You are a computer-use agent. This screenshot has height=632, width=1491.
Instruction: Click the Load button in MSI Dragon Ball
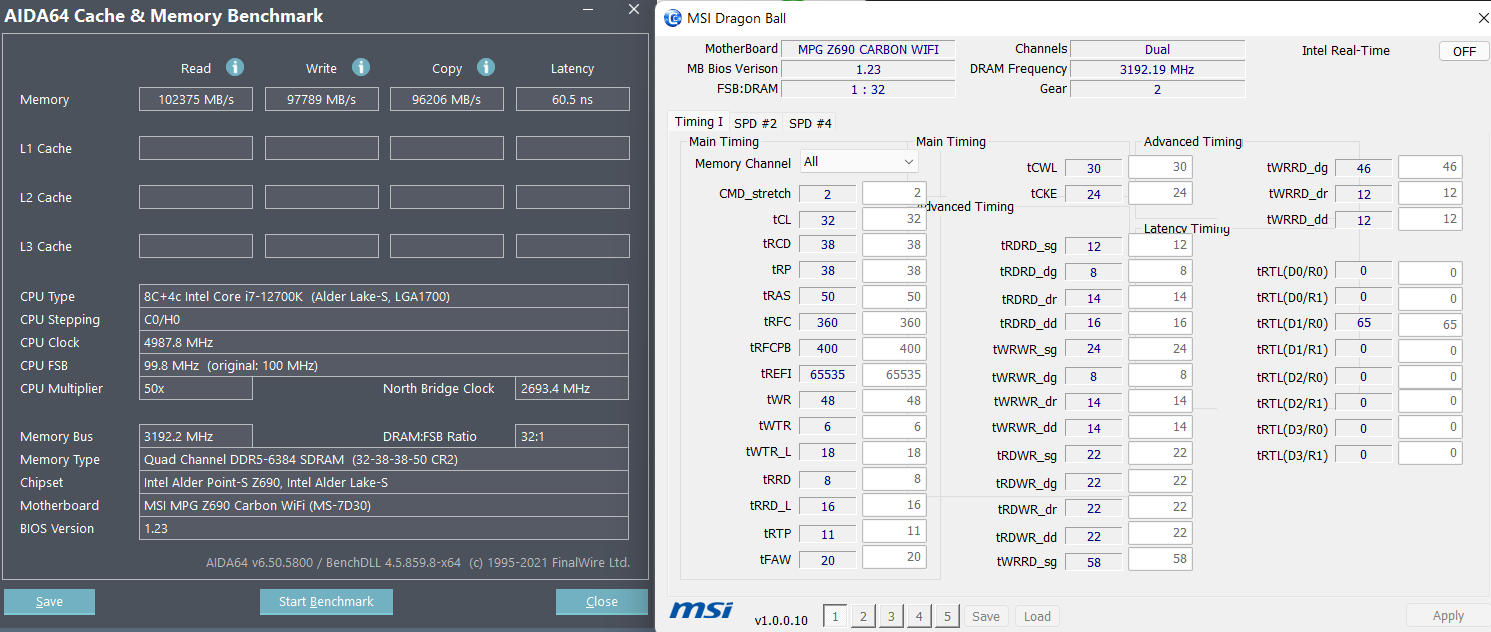(1037, 616)
